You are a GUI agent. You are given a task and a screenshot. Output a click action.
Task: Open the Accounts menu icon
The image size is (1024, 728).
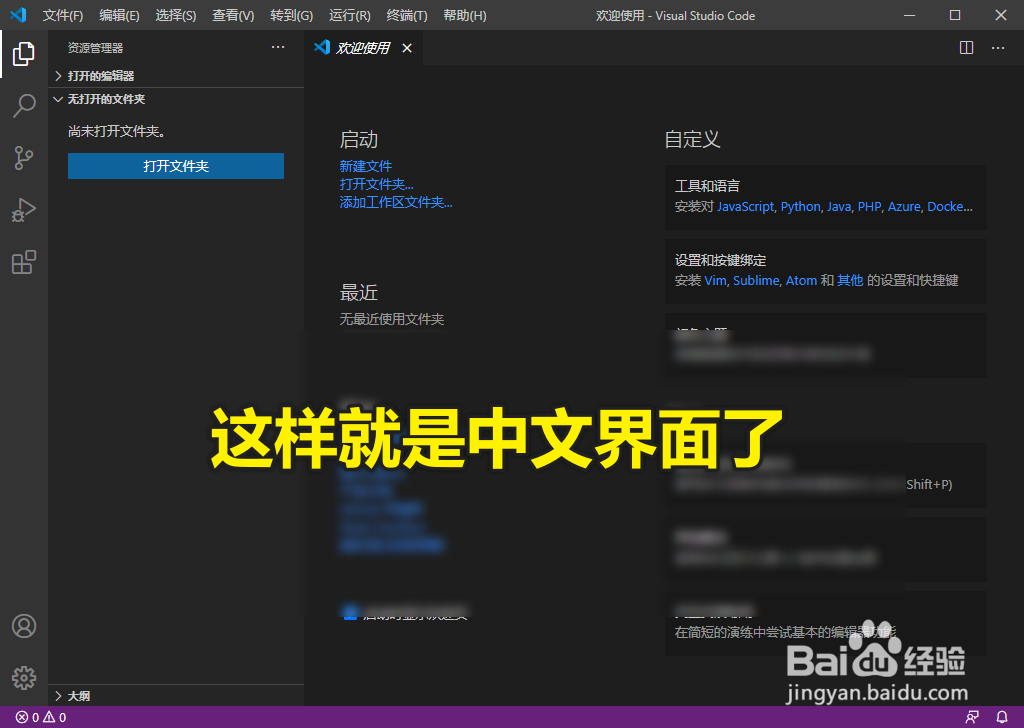click(24, 626)
